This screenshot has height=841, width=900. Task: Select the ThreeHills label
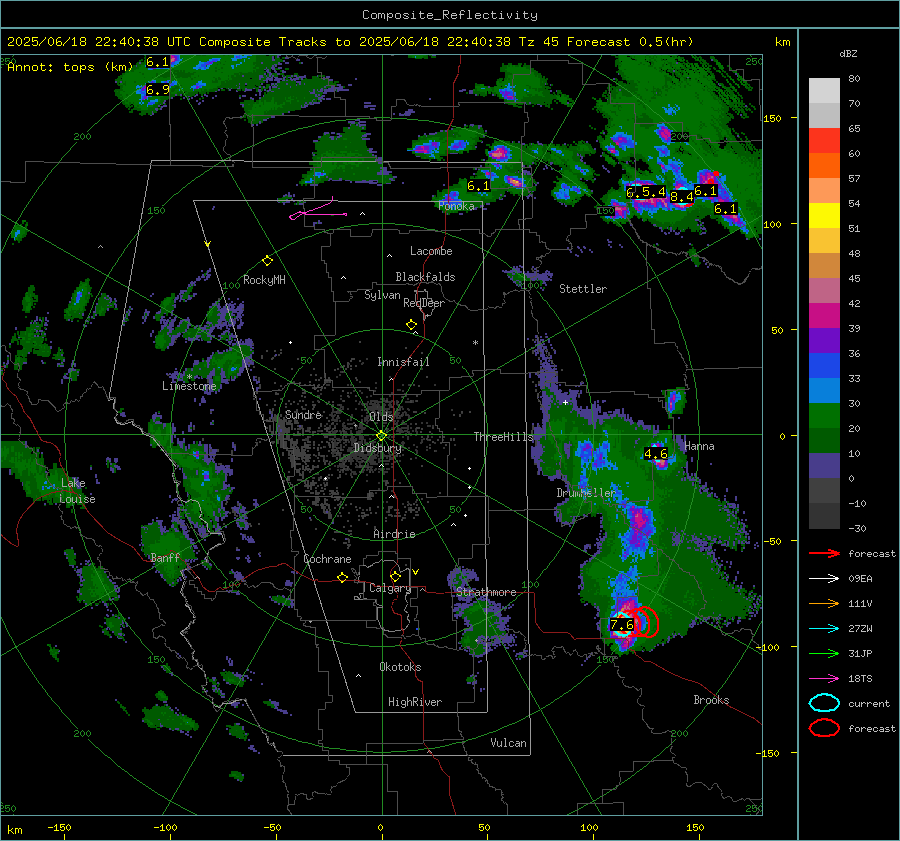pyautogui.click(x=503, y=437)
